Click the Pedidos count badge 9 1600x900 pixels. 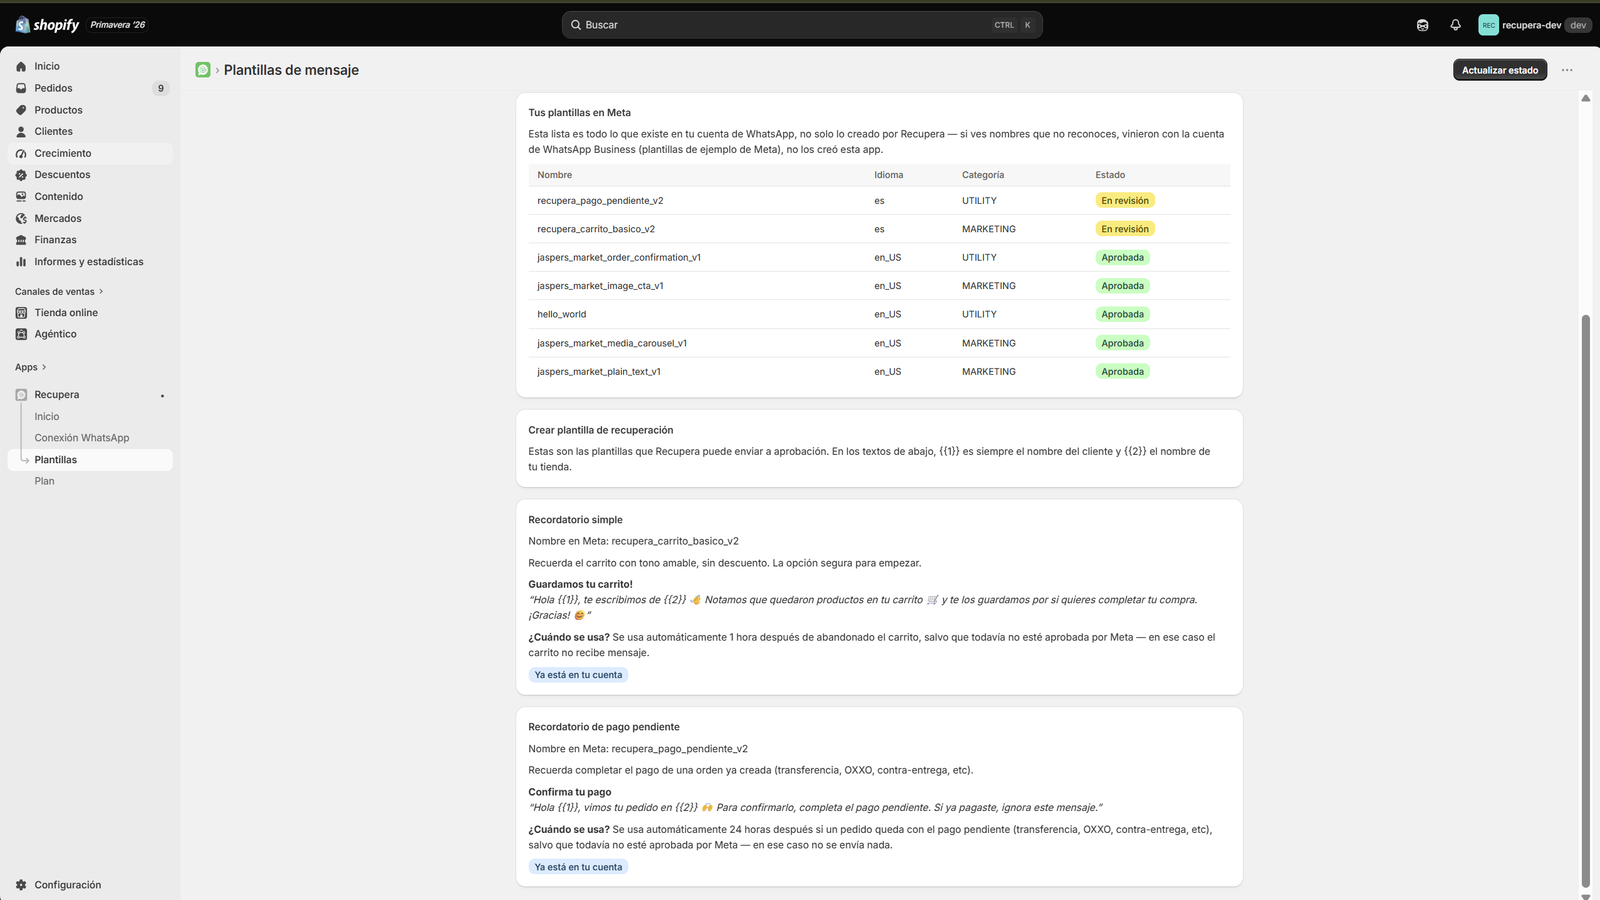[x=161, y=88]
